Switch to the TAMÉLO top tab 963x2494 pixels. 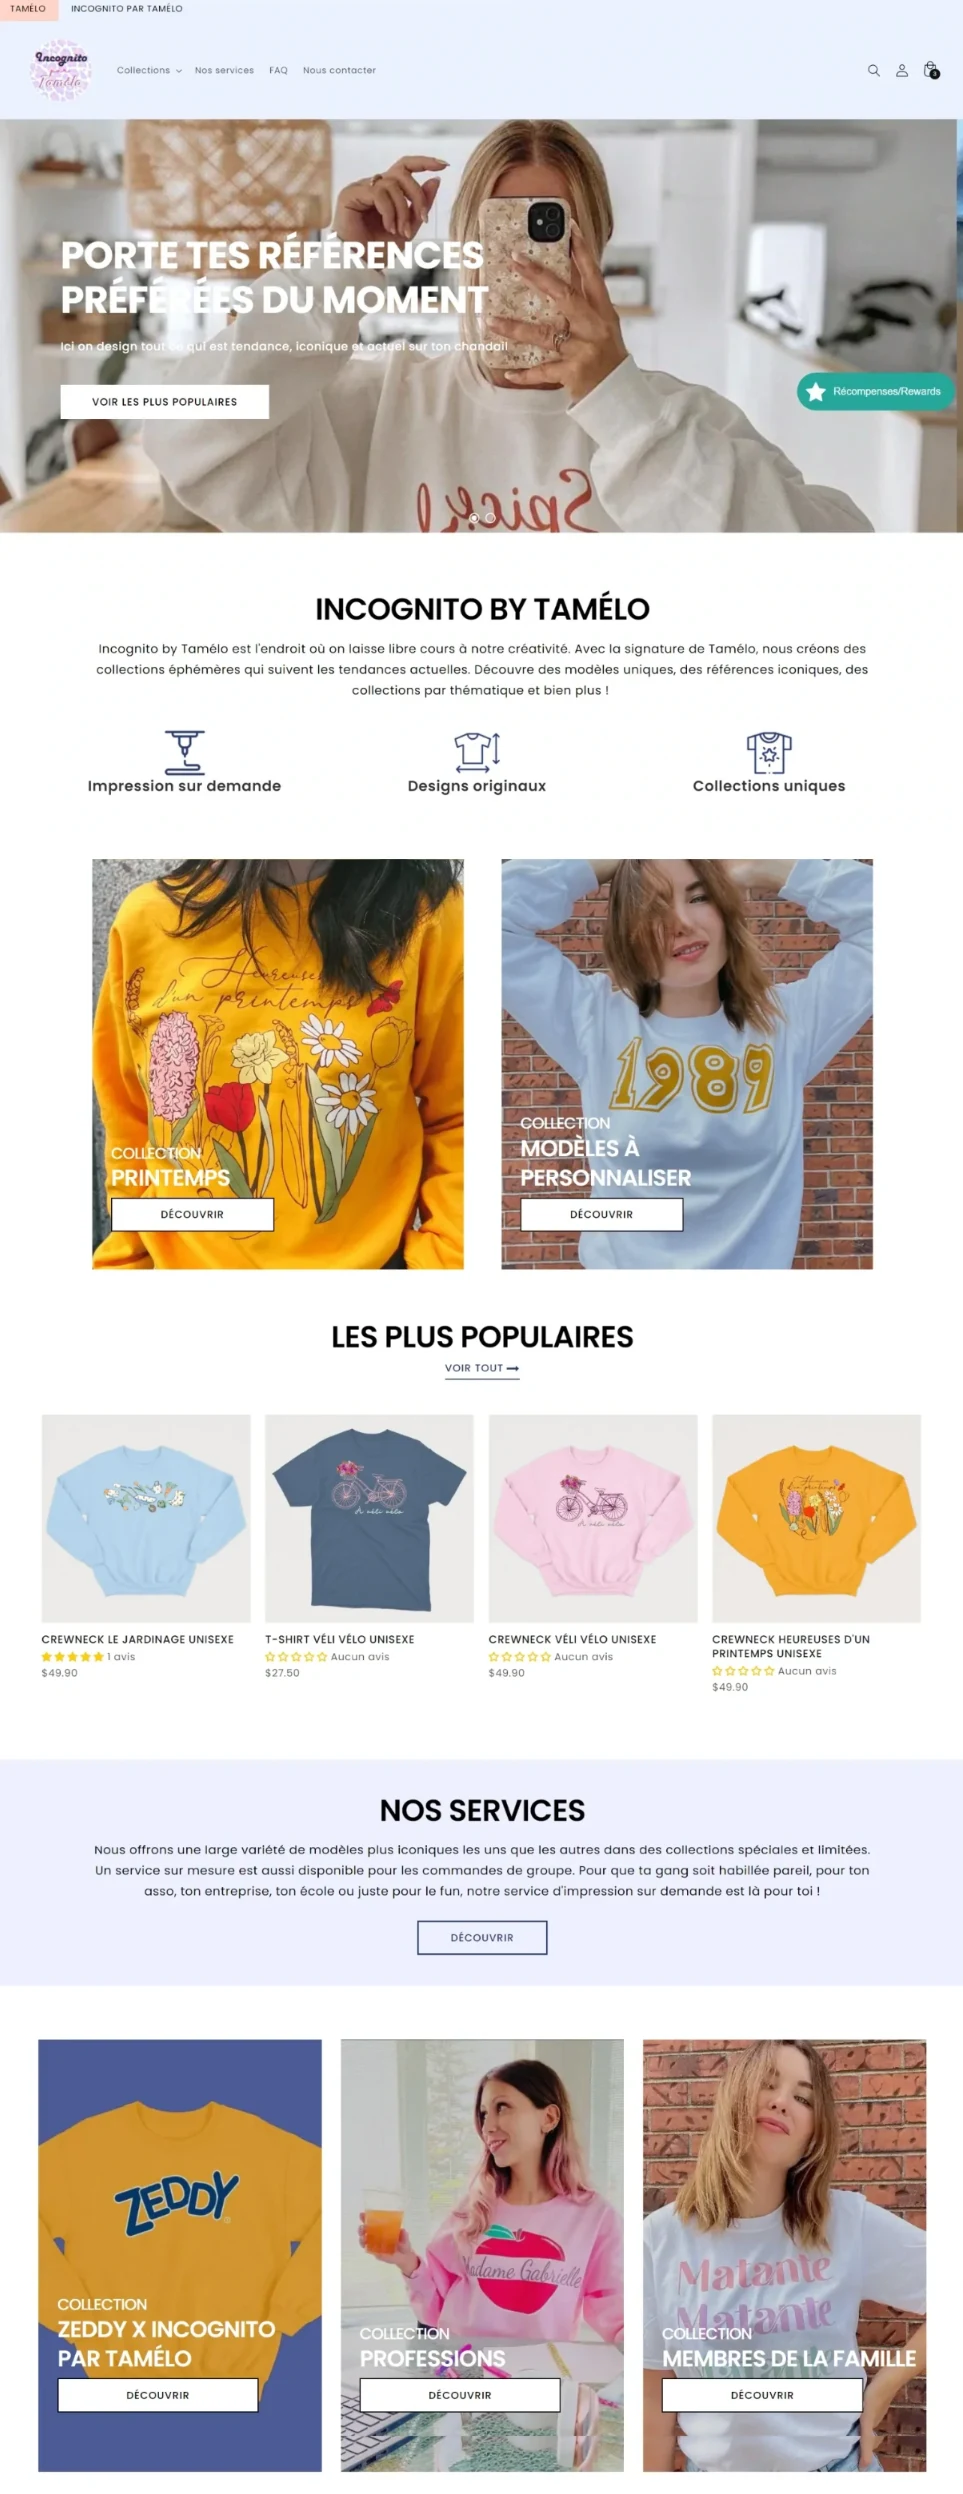tap(28, 8)
